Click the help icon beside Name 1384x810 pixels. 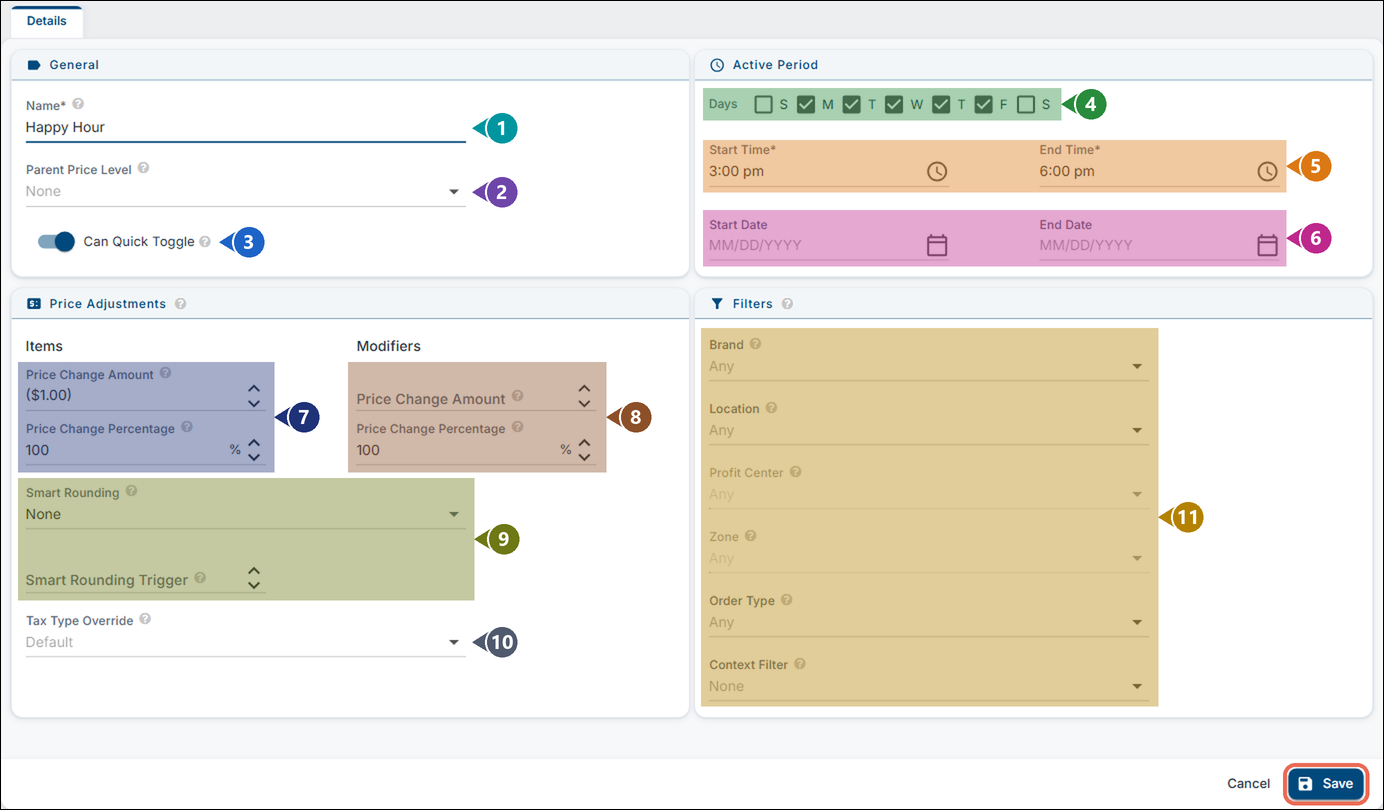click(78, 103)
